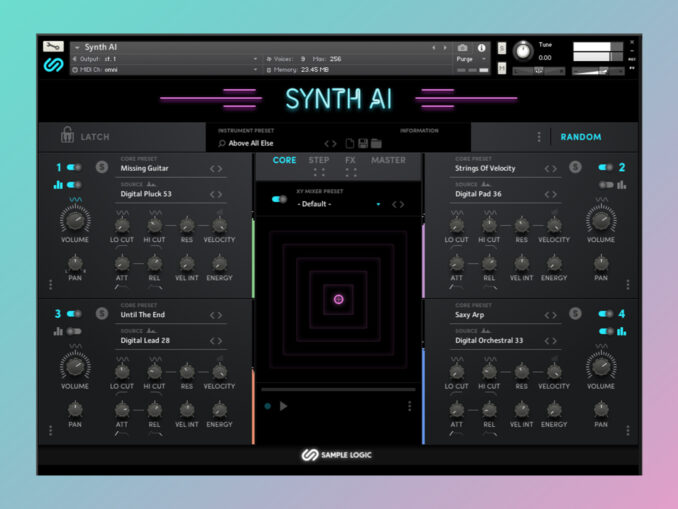Step Digital Pluck 53 source arrows
The width and height of the screenshot is (678, 509).
tap(216, 194)
